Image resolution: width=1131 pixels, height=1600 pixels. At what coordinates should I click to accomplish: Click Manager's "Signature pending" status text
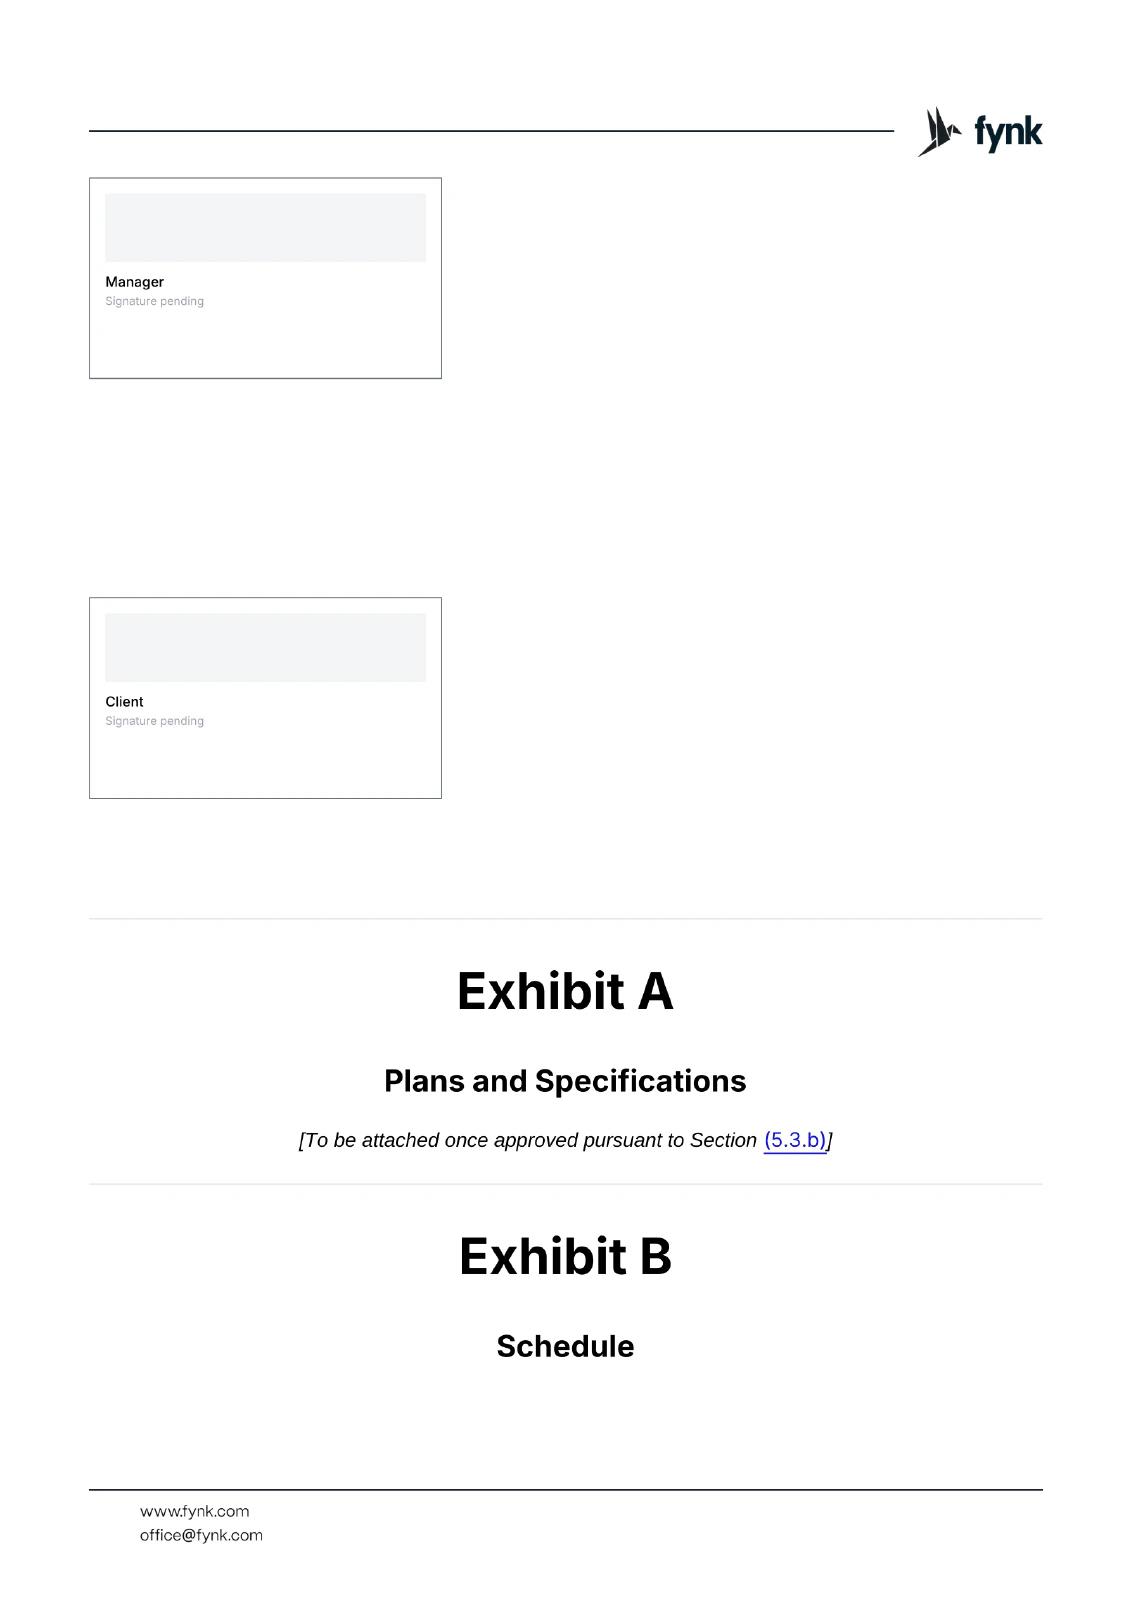(154, 301)
